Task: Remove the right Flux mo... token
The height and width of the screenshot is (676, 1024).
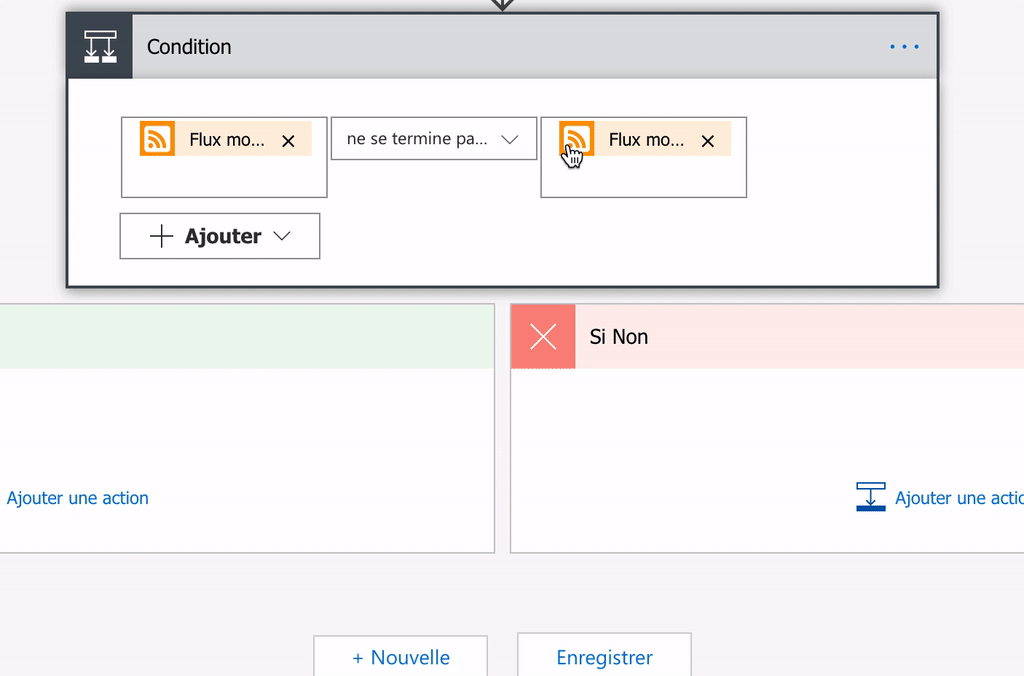Action: point(707,141)
